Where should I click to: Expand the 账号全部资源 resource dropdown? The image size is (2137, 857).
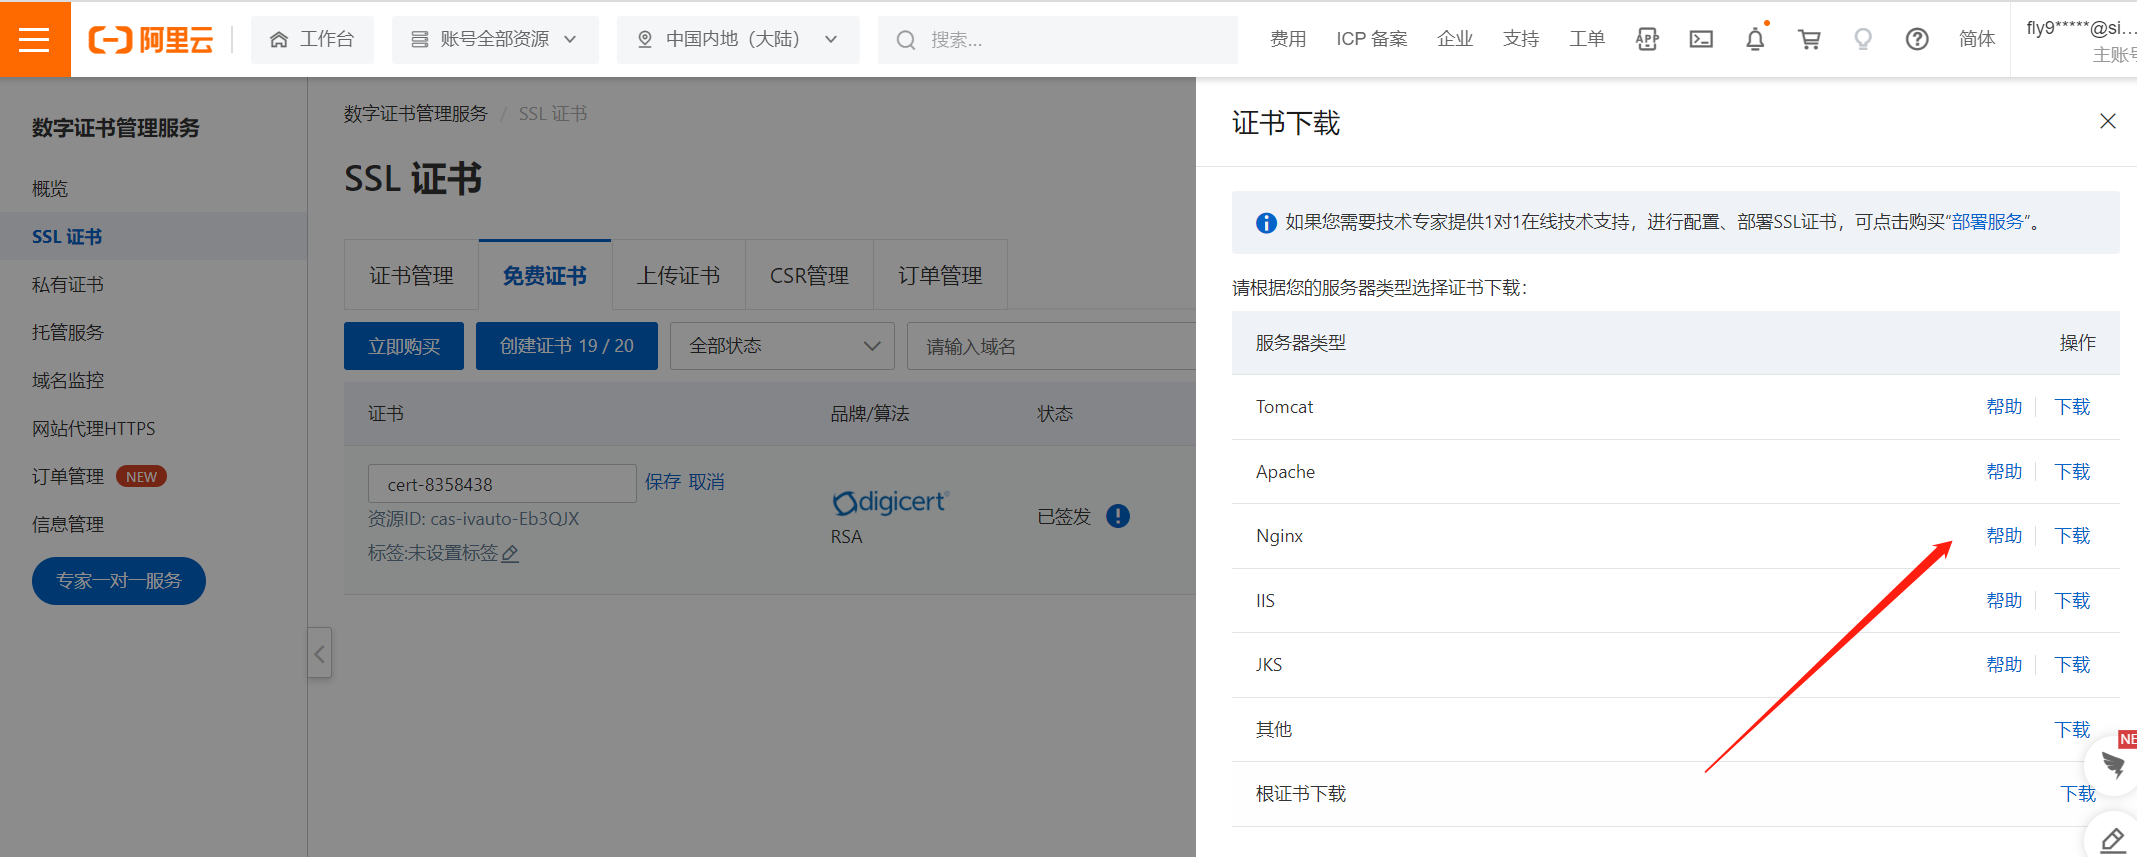(x=495, y=39)
